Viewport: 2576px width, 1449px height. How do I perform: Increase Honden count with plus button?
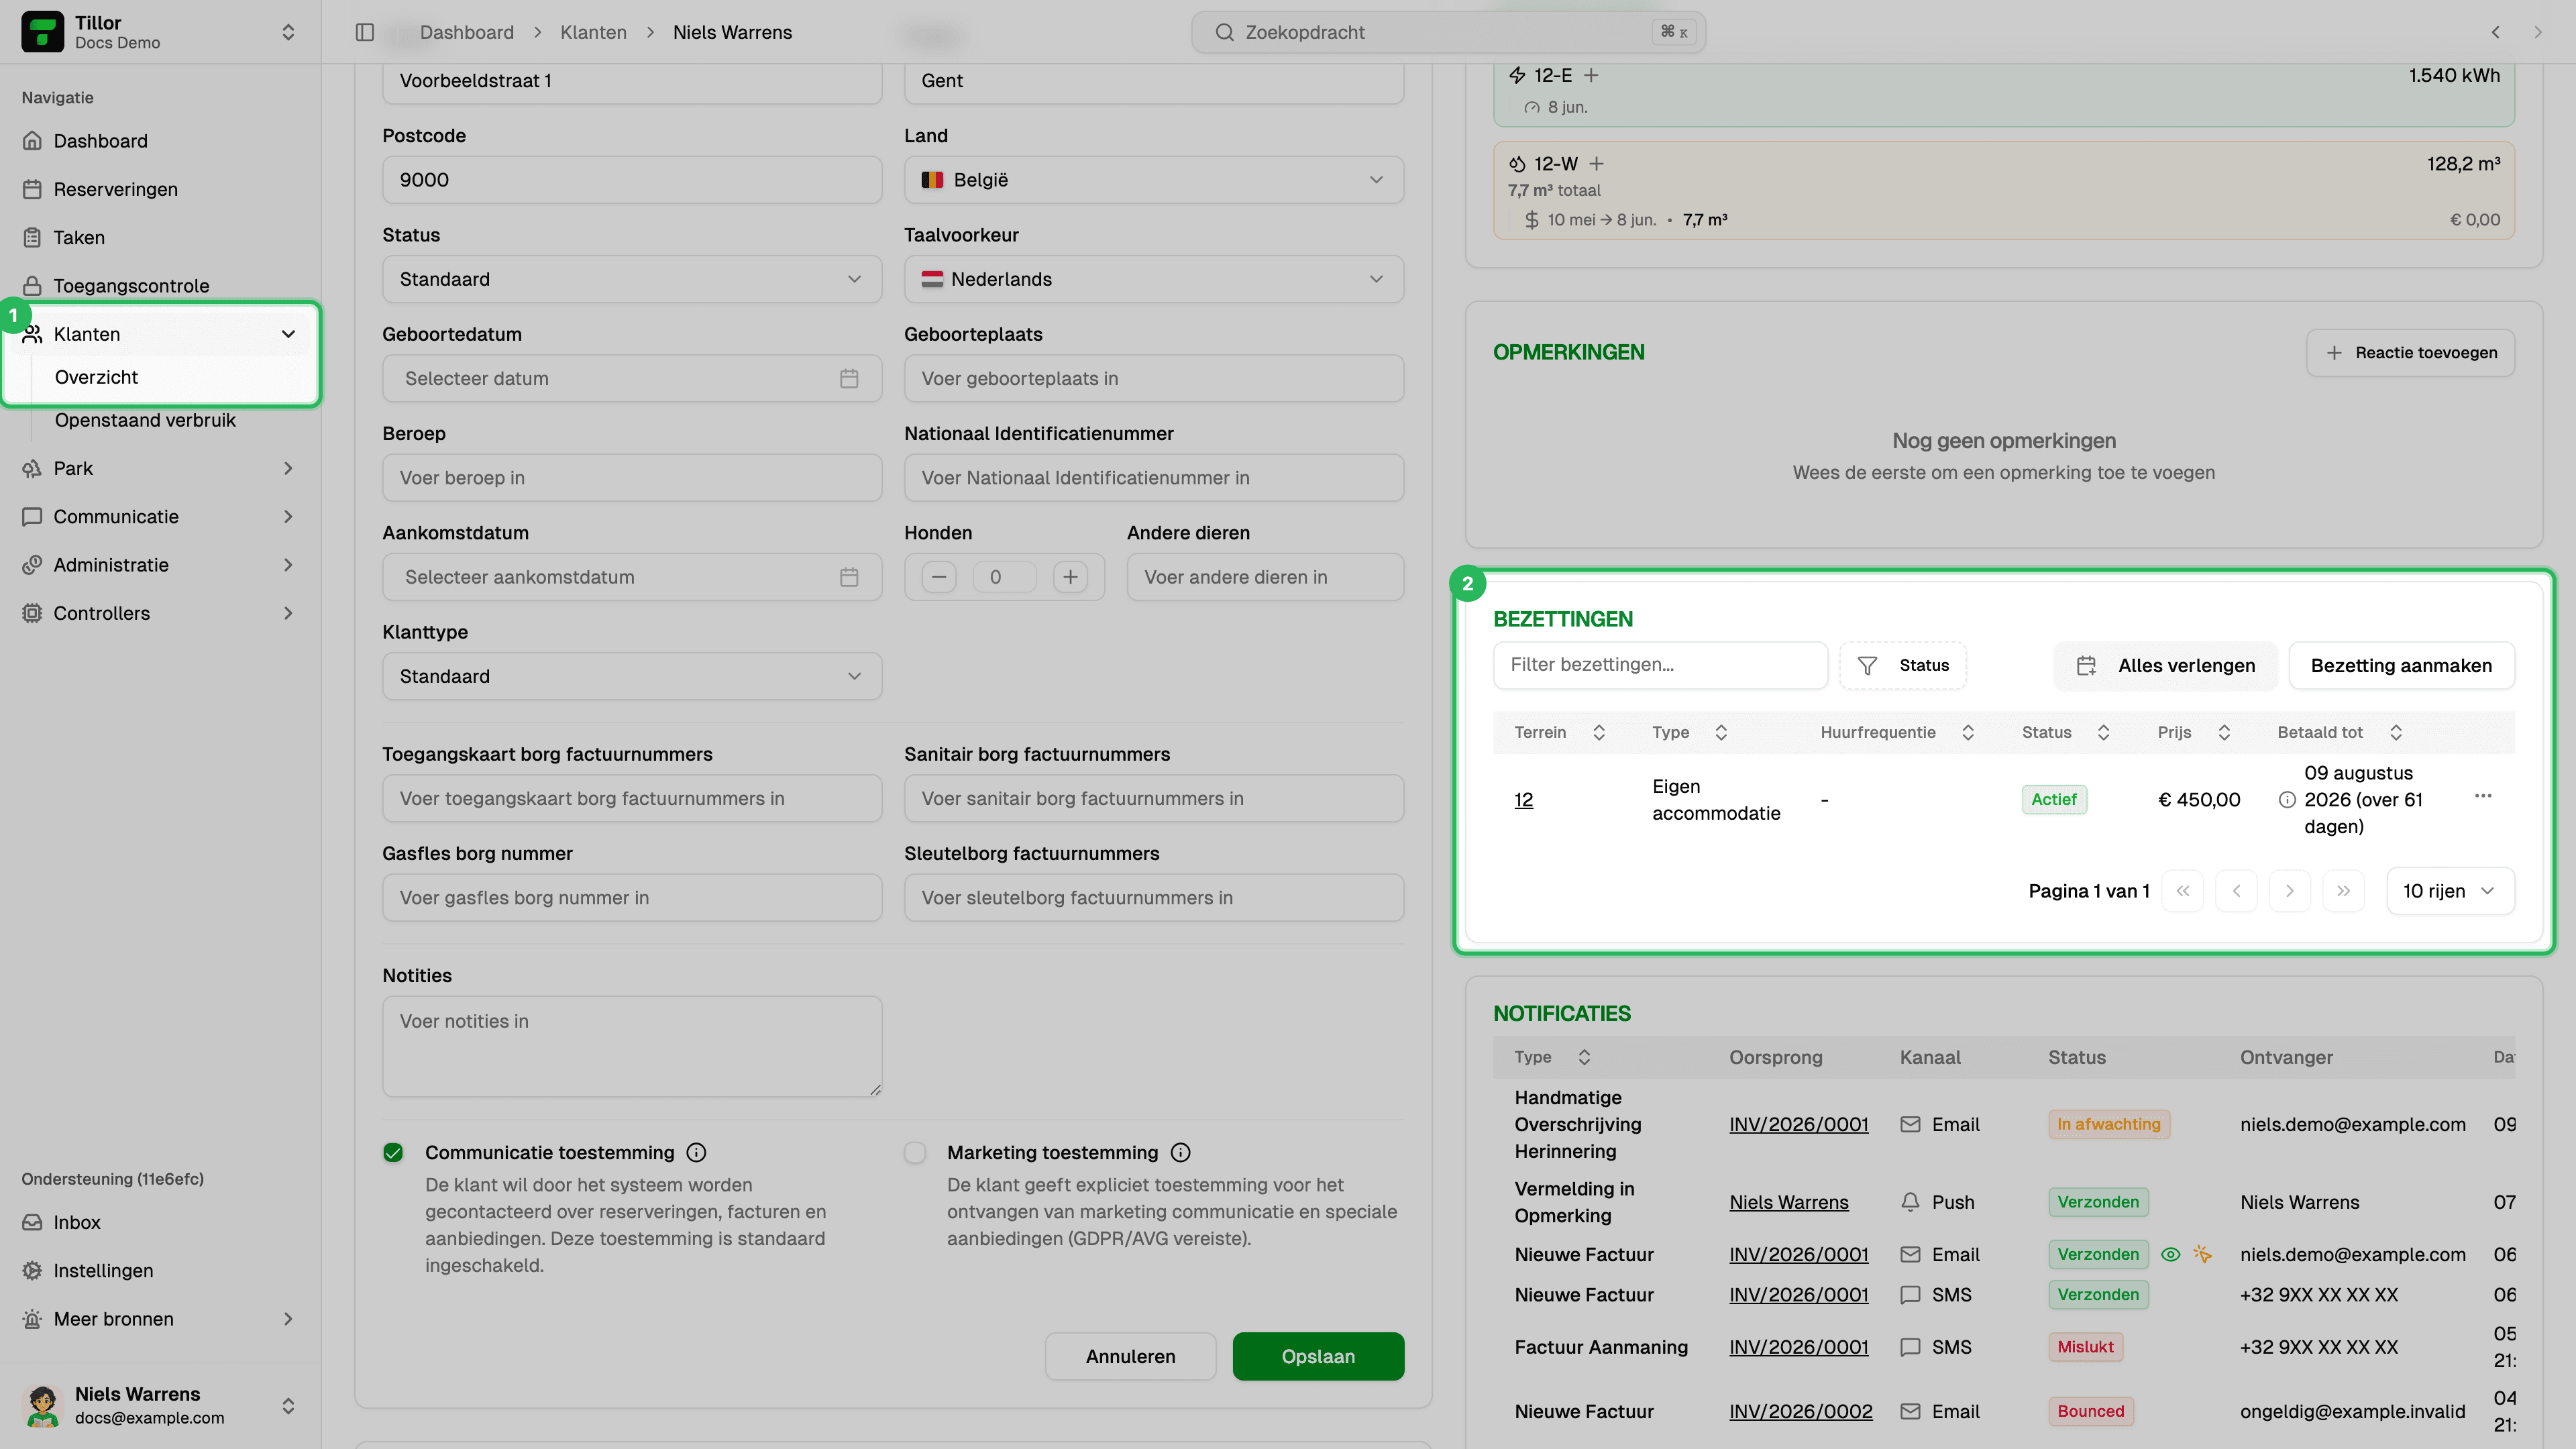(1070, 577)
